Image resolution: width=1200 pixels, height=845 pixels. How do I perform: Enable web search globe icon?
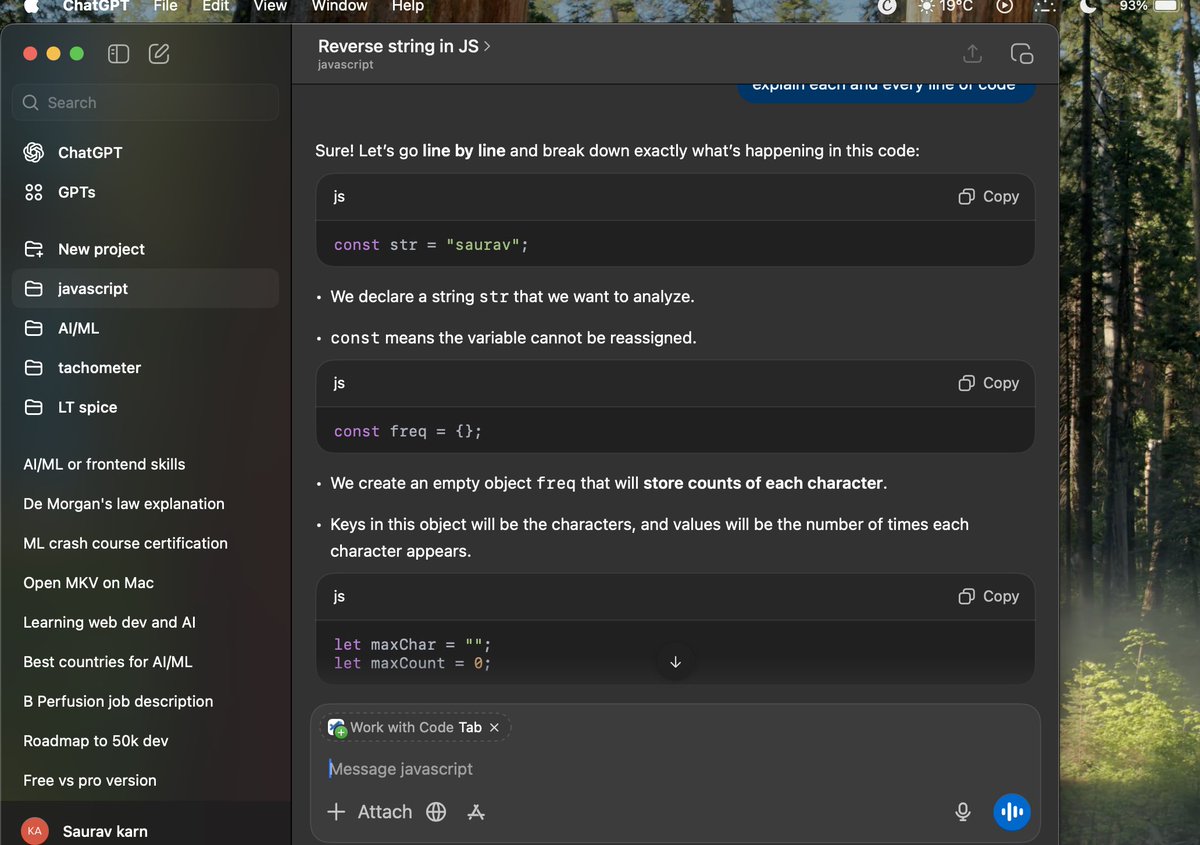pyautogui.click(x=436, y=812)
